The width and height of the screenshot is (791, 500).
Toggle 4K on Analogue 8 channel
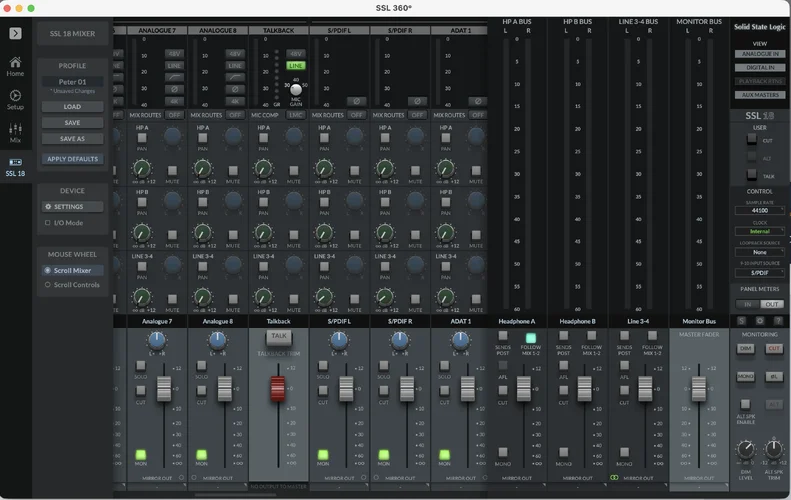coord(235,101)
